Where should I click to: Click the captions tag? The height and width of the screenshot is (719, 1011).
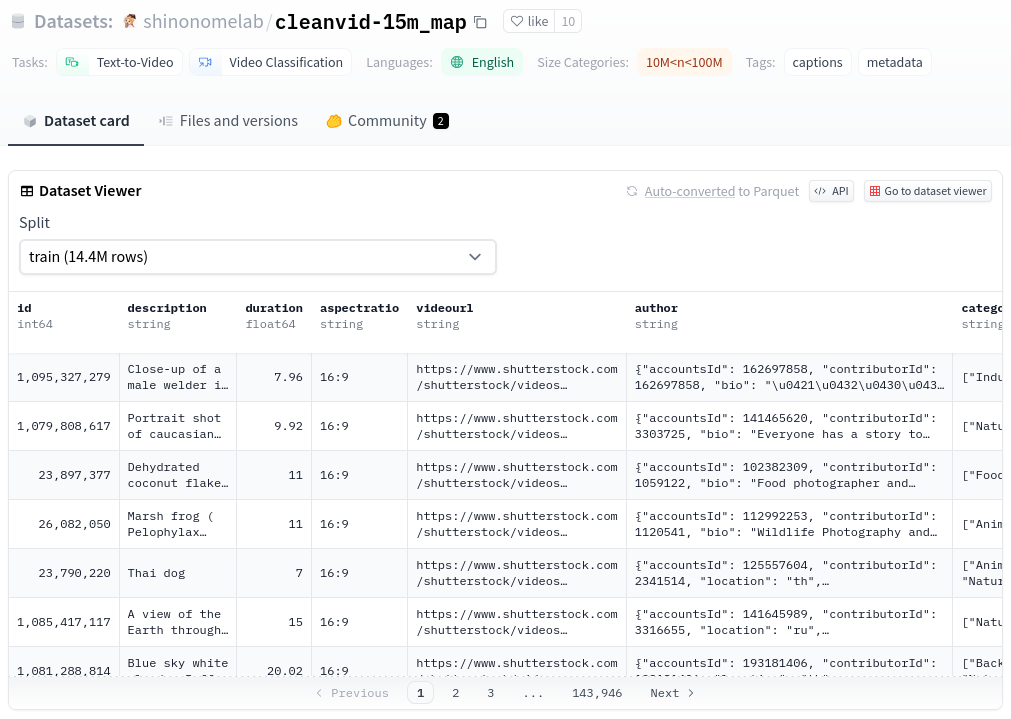pyautogui.click(x=818, y=63)
